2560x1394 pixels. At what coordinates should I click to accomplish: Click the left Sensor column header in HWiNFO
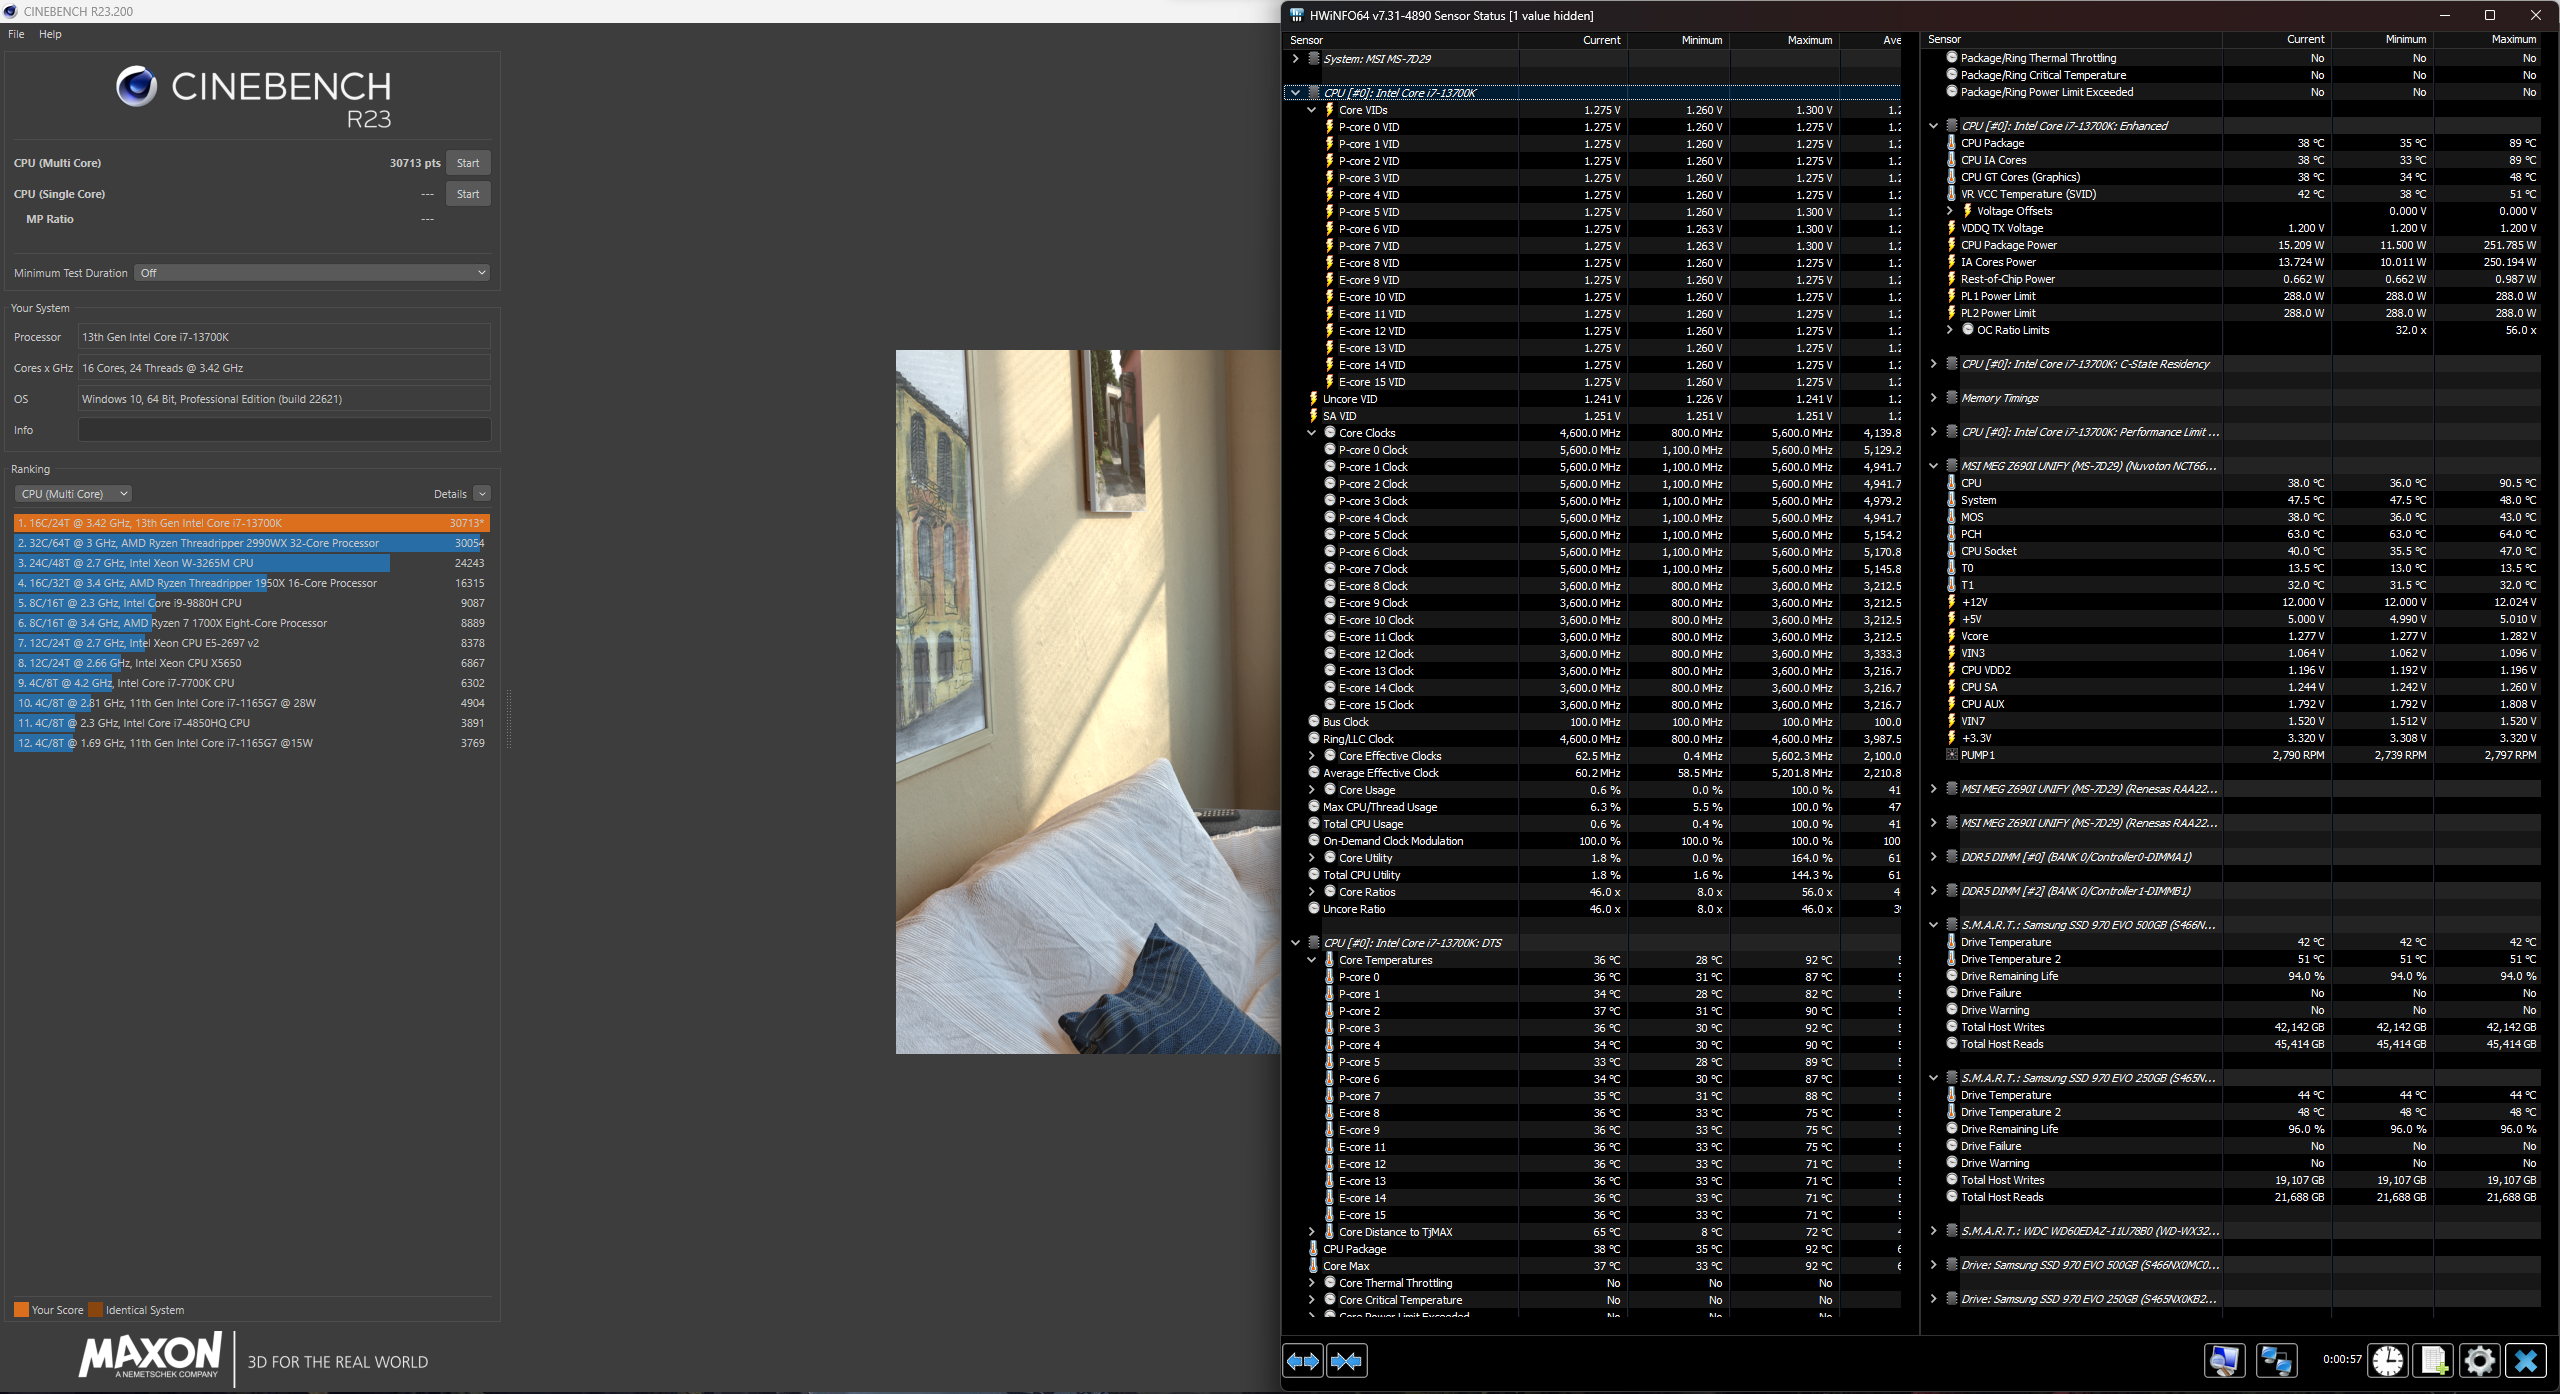tap(1401, 40)
